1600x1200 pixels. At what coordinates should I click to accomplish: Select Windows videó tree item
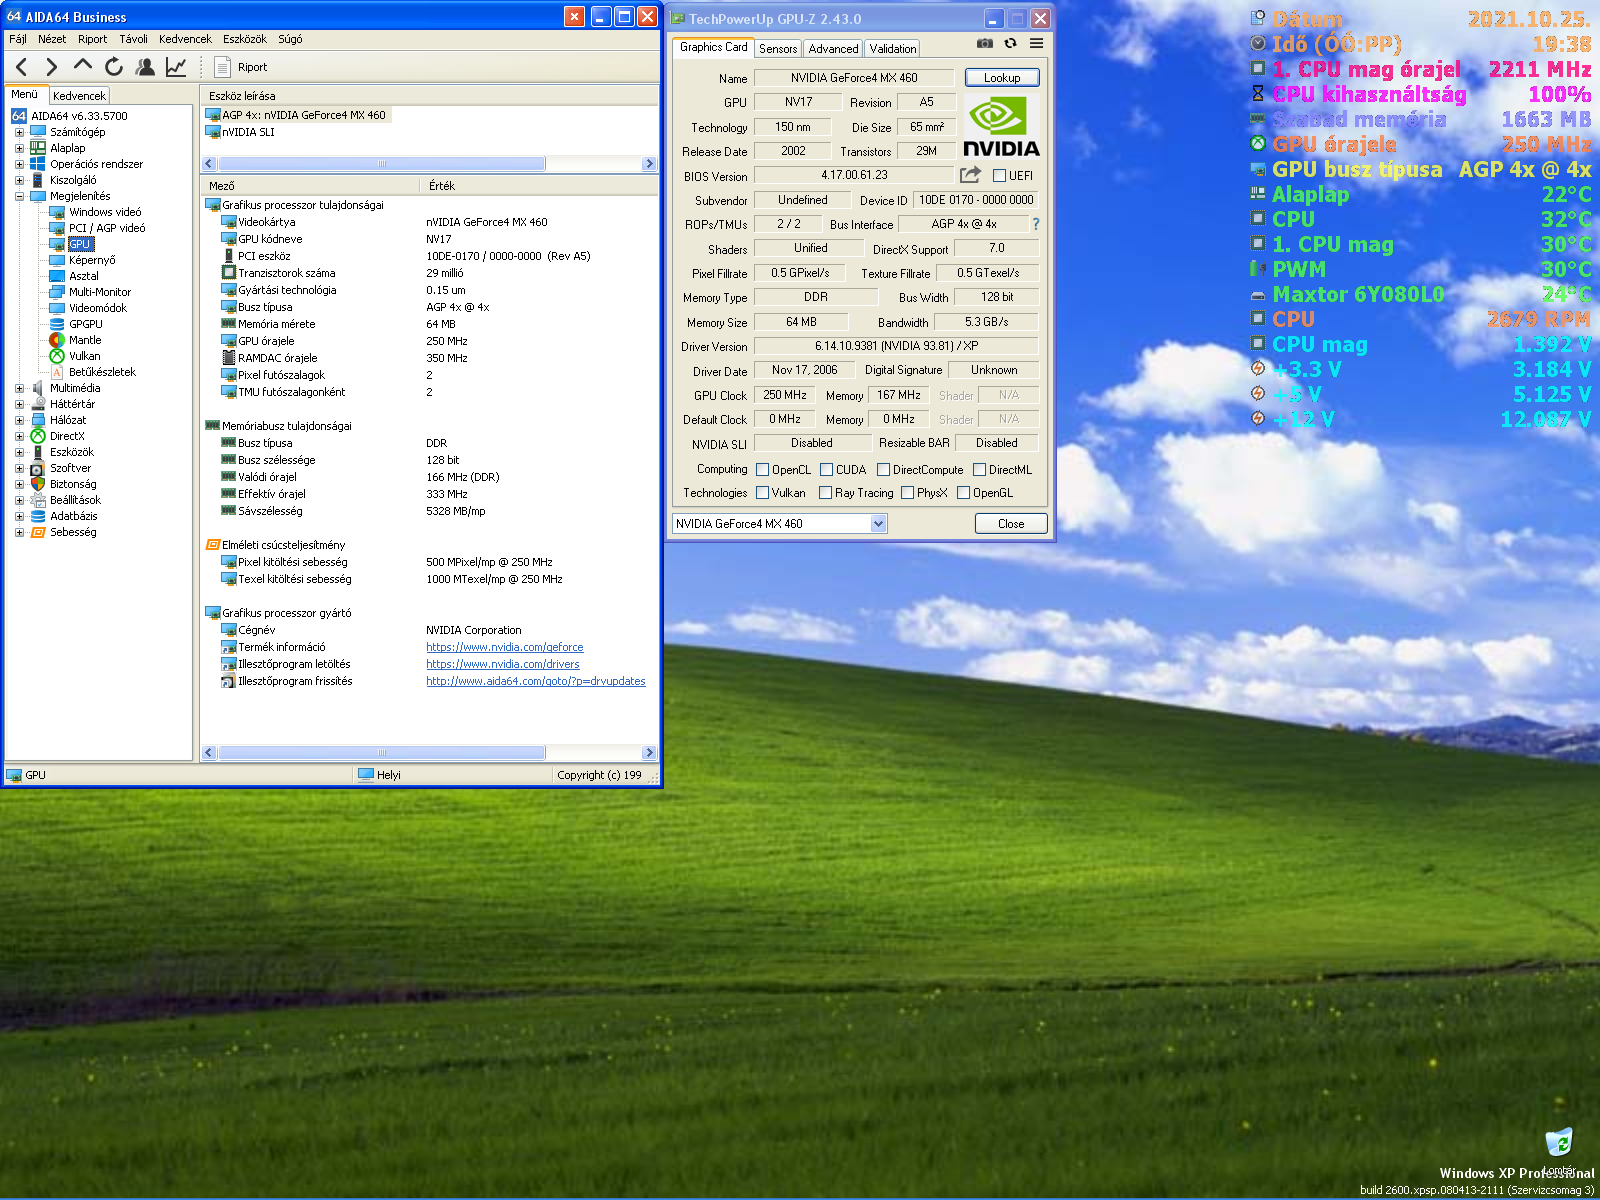coord(105,212)
